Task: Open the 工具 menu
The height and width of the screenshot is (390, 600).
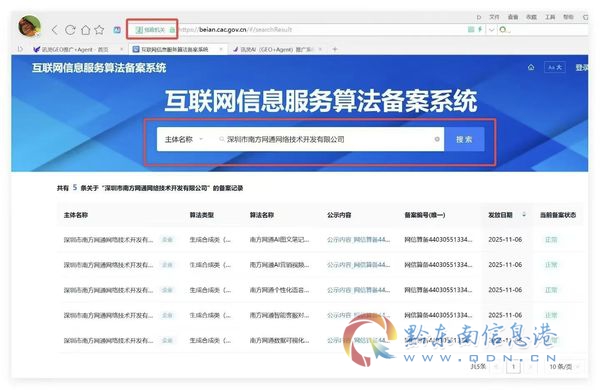Action: (550, 17)
